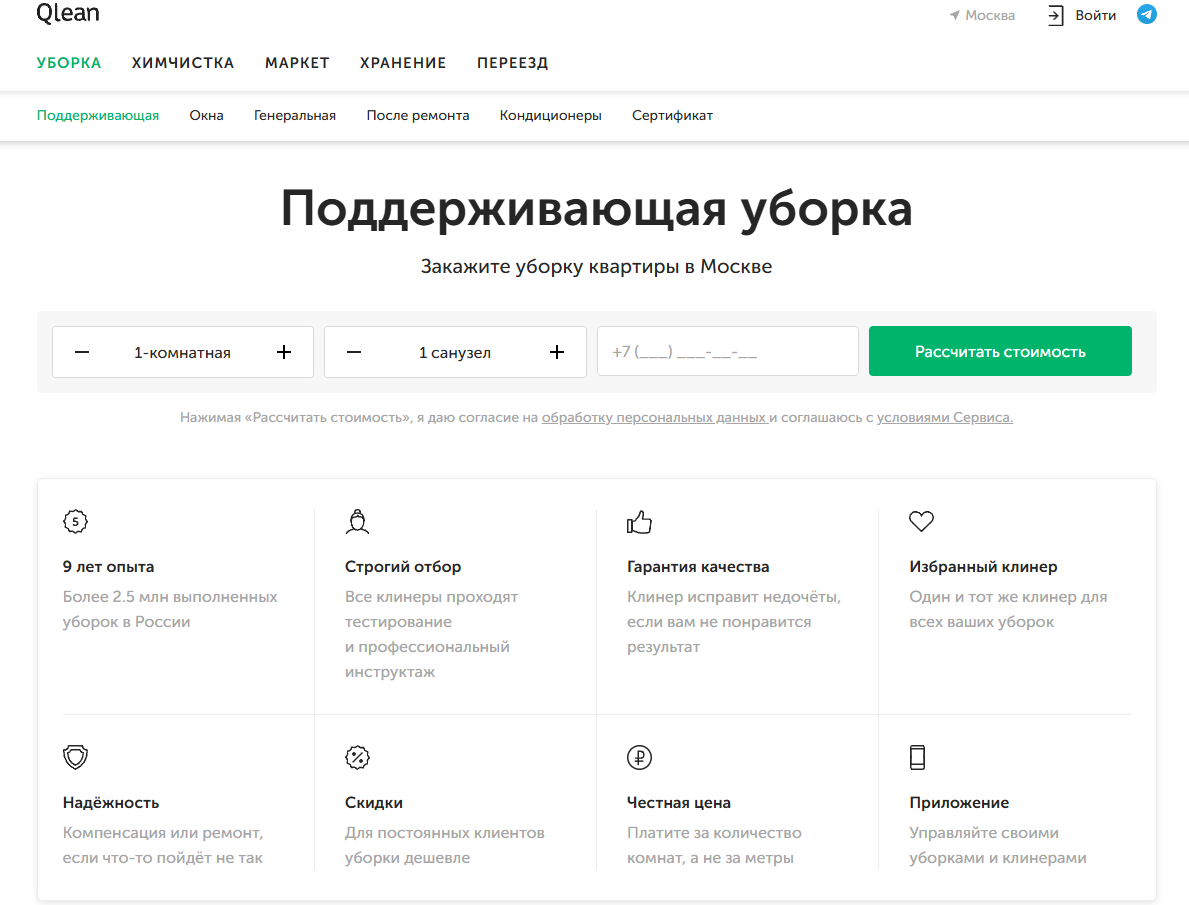1189x905 pixels.
Task: Switch to the Генеральная tab
Action: (x=295, y=115)
